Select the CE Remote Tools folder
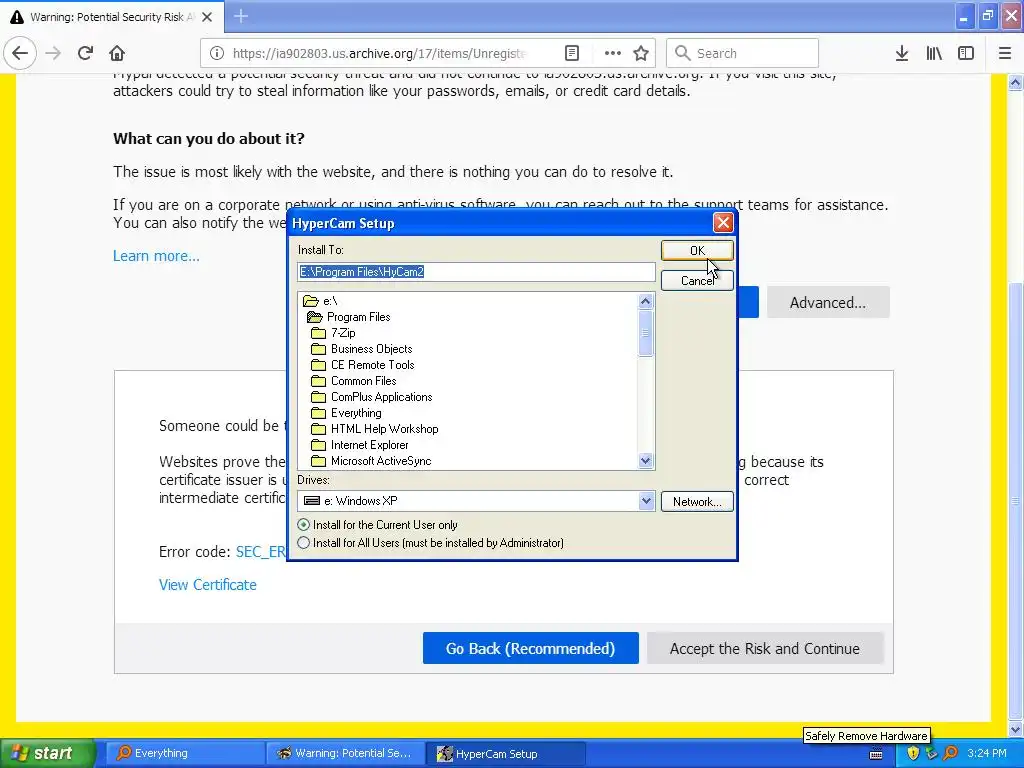The image size is (1024, 768). 362,365
